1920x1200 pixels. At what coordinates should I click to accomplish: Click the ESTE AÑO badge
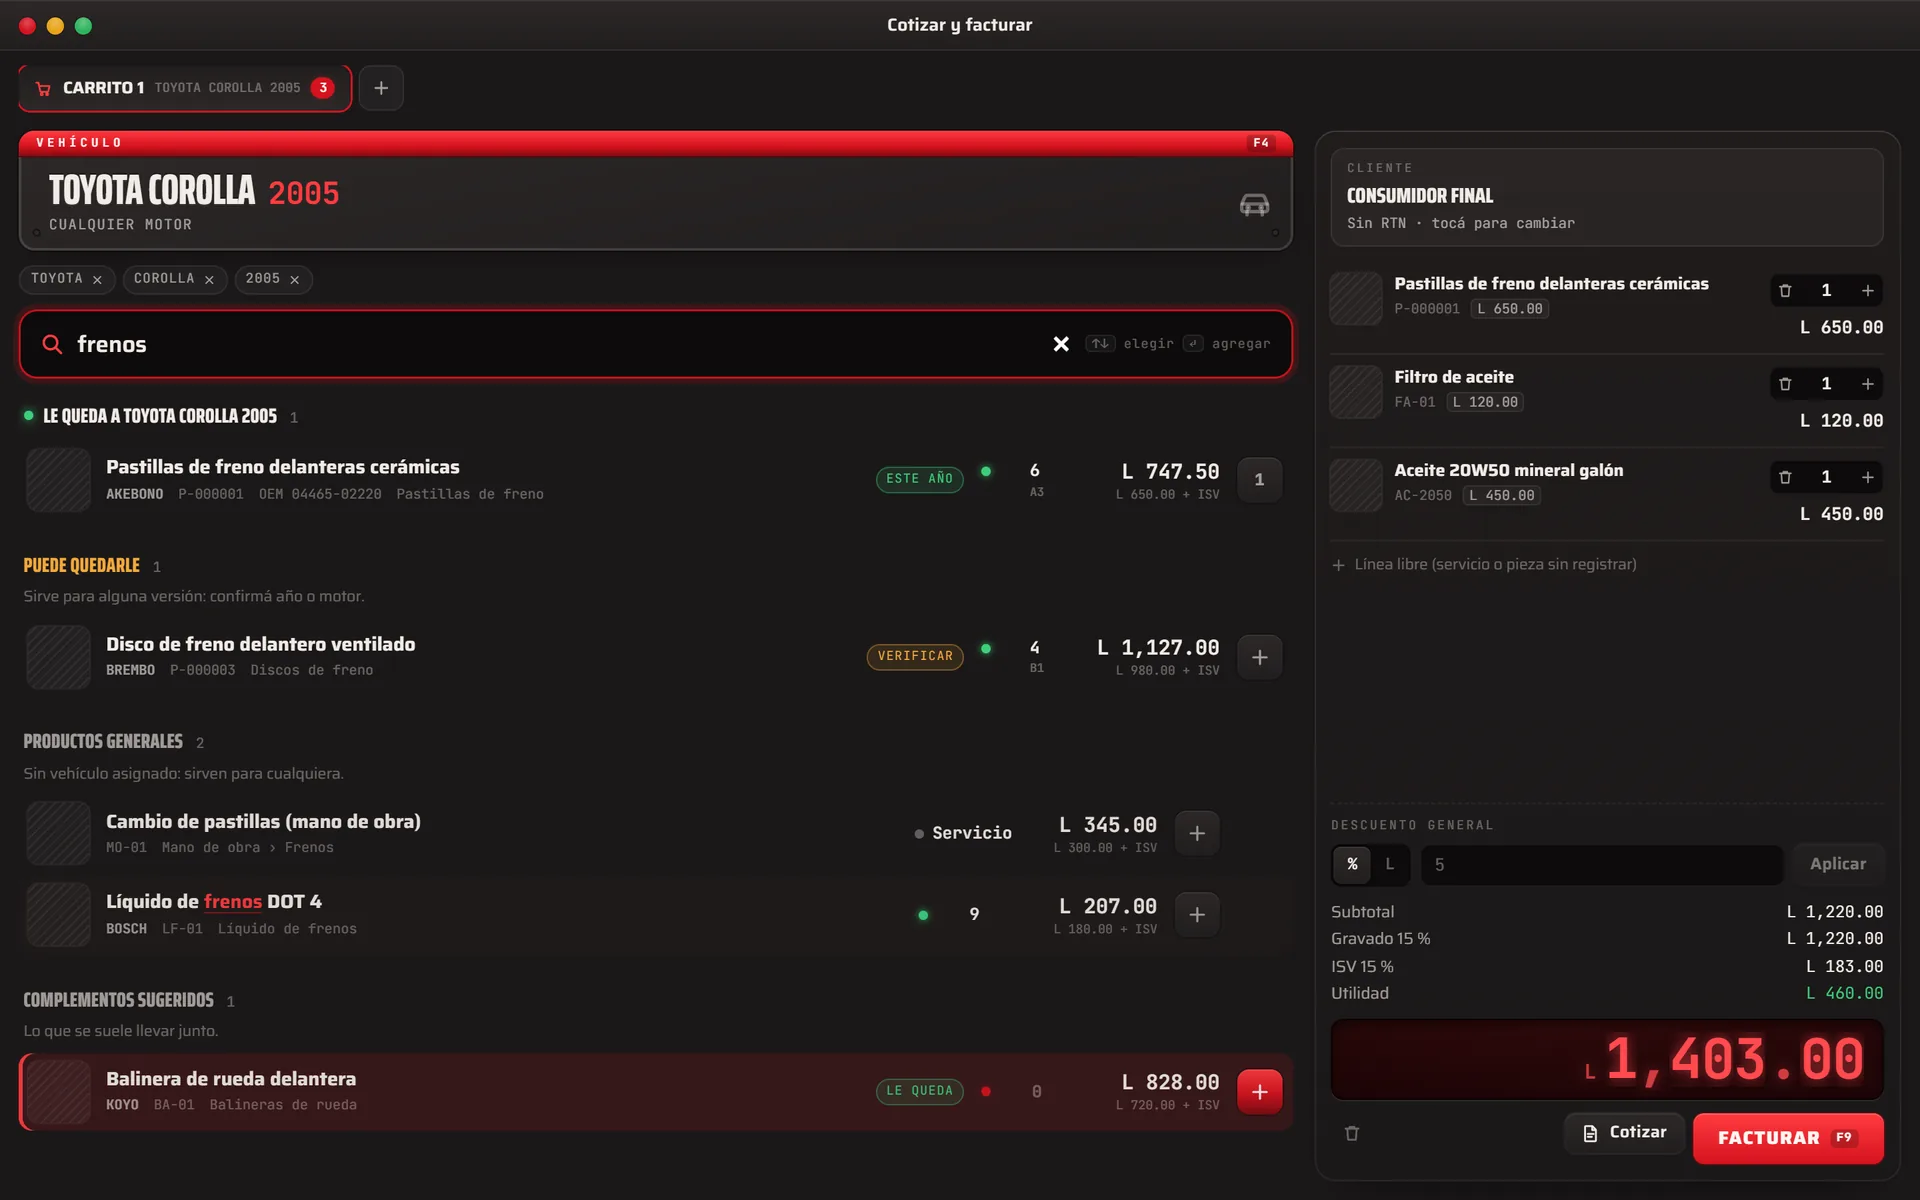919,479
